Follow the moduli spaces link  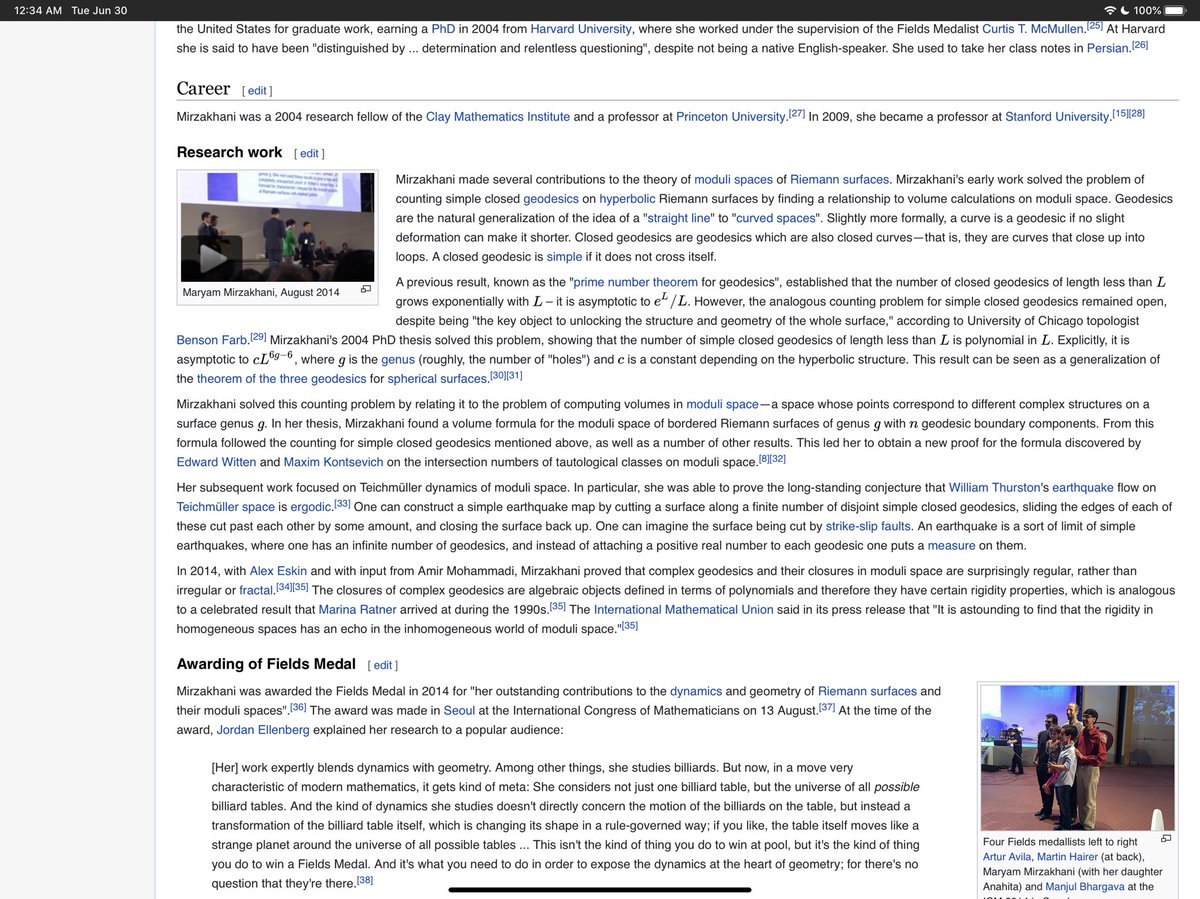[x=733, y=179]
